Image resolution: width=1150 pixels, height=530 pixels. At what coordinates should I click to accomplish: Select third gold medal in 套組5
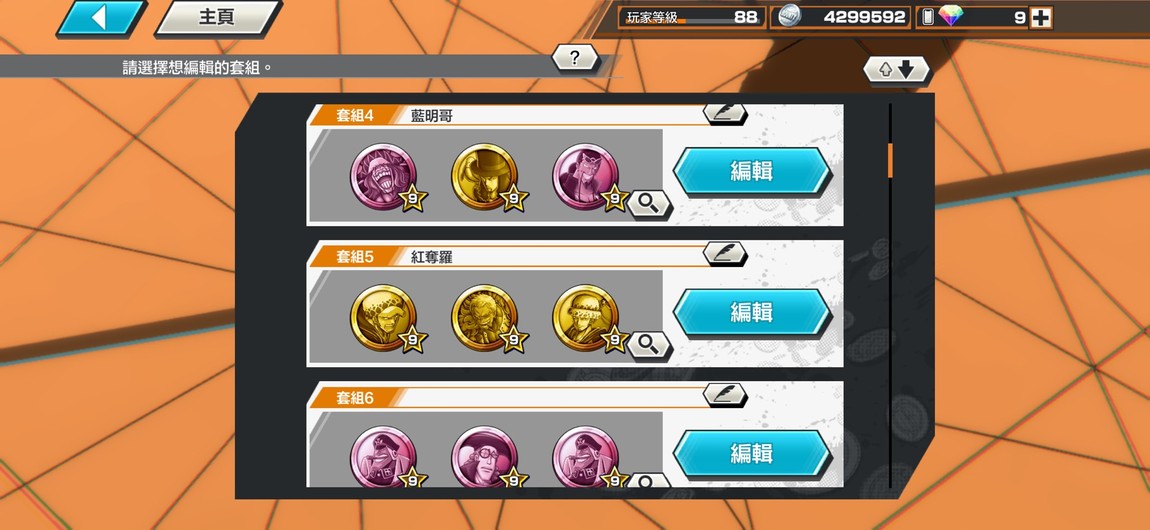pyautogui.click(x=586, y=317)
